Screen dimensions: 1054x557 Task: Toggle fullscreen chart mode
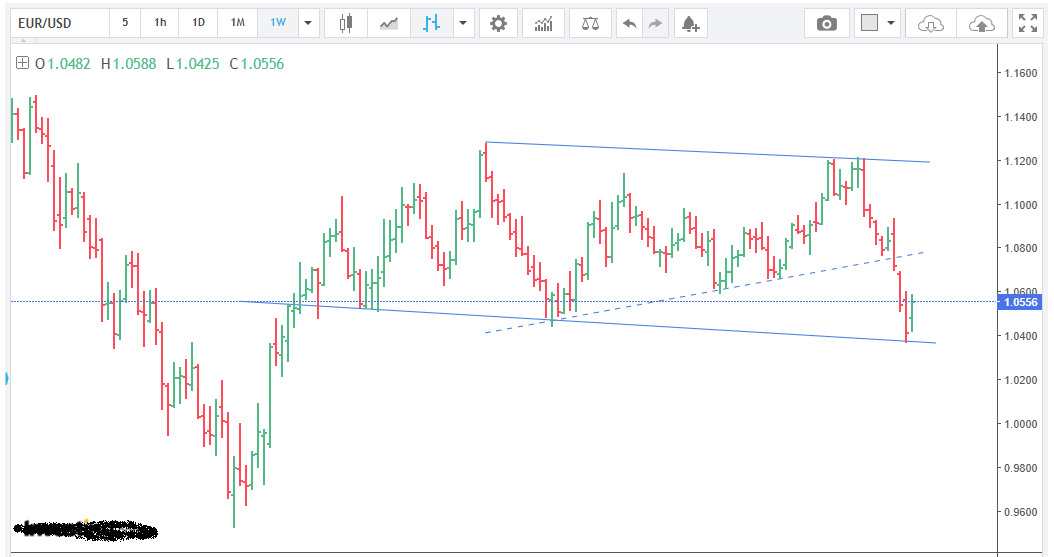tap(1027, 23)
